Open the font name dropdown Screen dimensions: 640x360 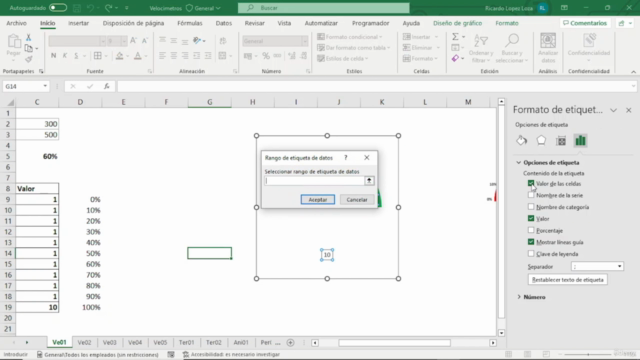click(102, 41)
